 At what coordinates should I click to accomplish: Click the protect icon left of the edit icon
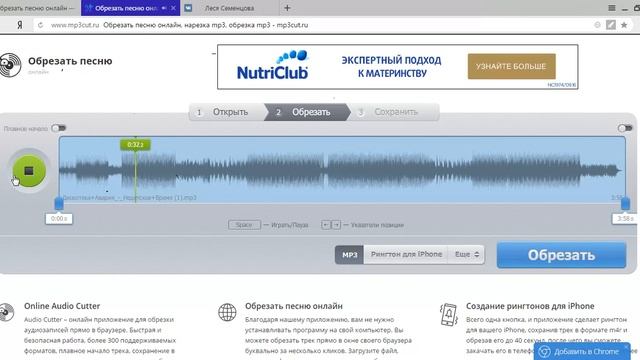(598, 25)
